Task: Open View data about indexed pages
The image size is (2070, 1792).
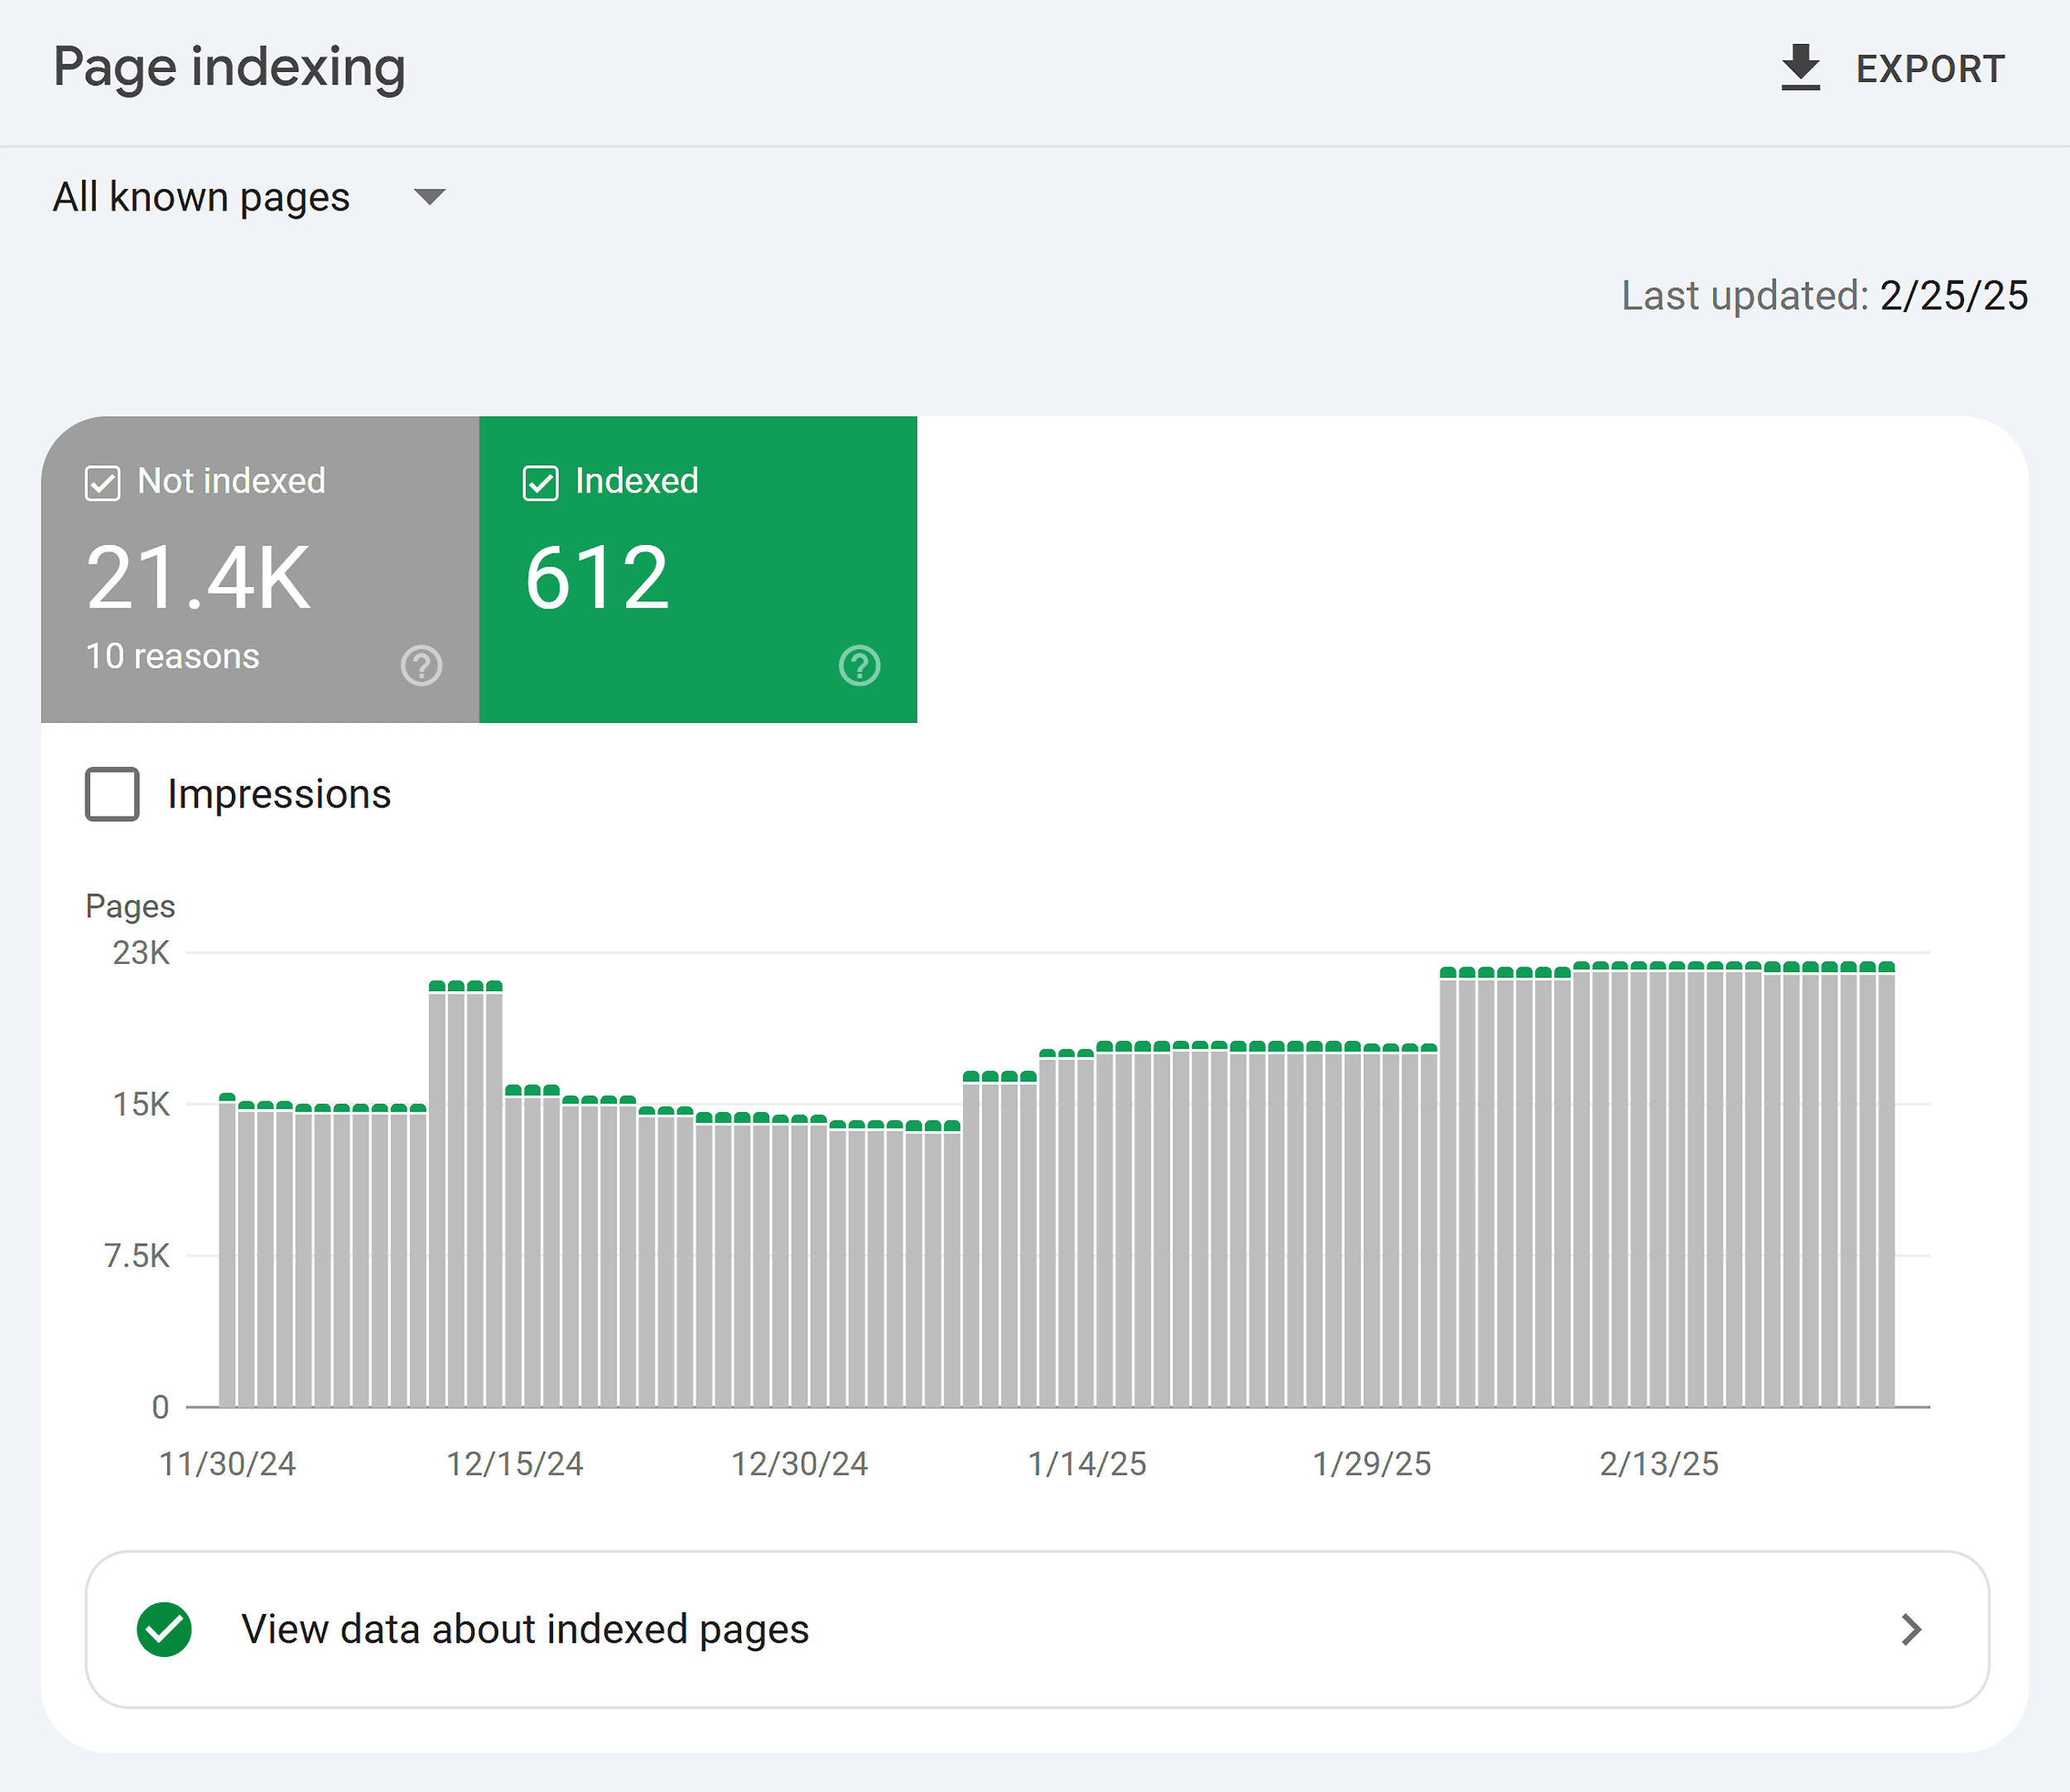Action: [x=525, y=1630]
